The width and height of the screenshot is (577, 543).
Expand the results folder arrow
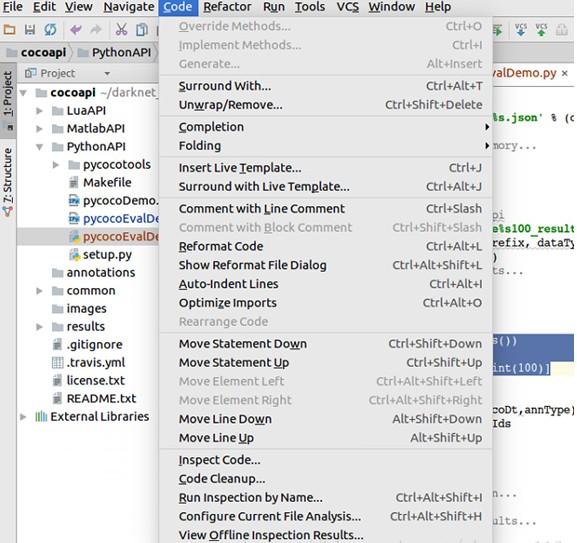coord(39,327)
